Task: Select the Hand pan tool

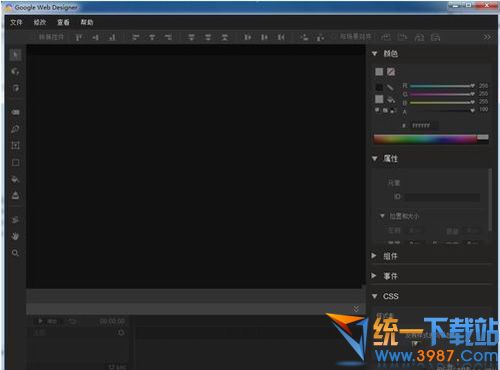Action: [15, 236]
